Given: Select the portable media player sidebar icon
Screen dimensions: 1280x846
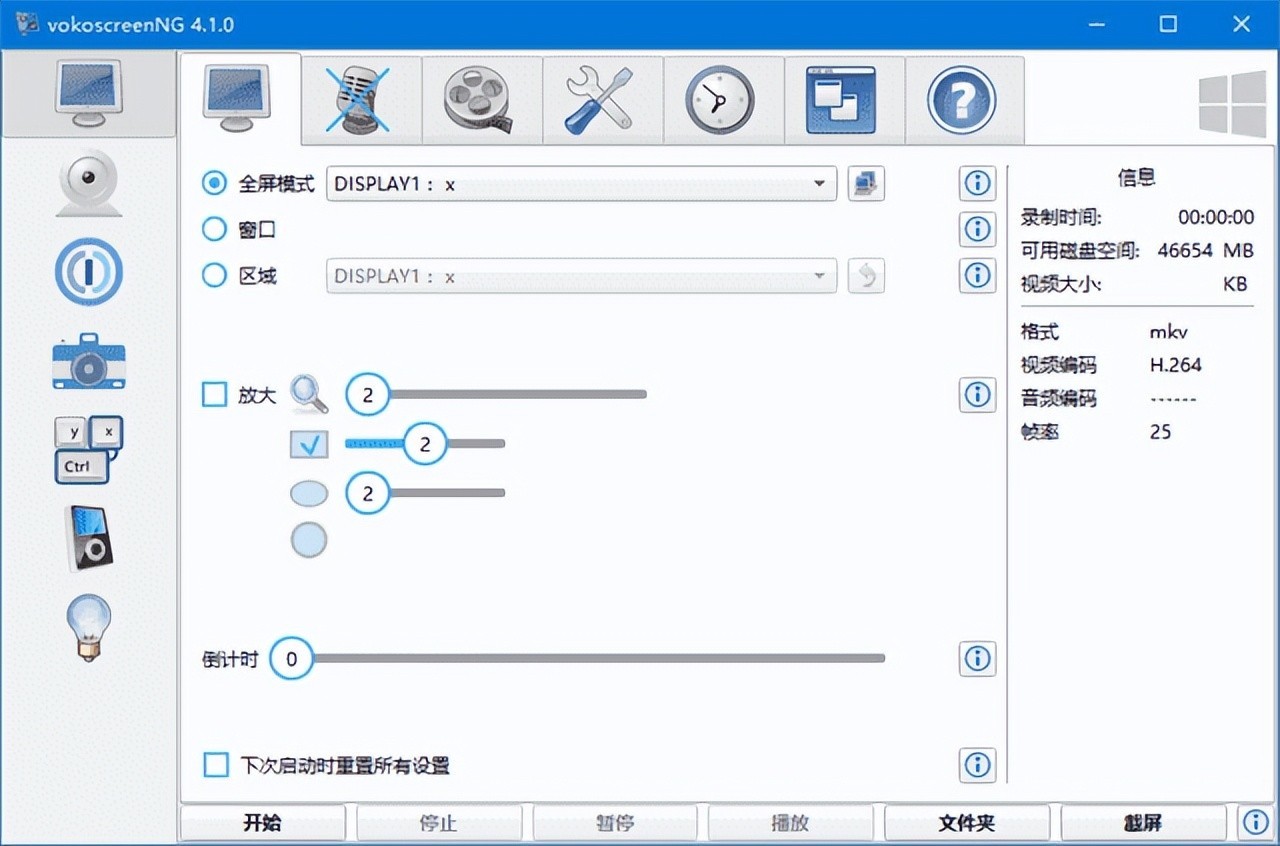Looking at the screenshot, I should coord(89,538).
